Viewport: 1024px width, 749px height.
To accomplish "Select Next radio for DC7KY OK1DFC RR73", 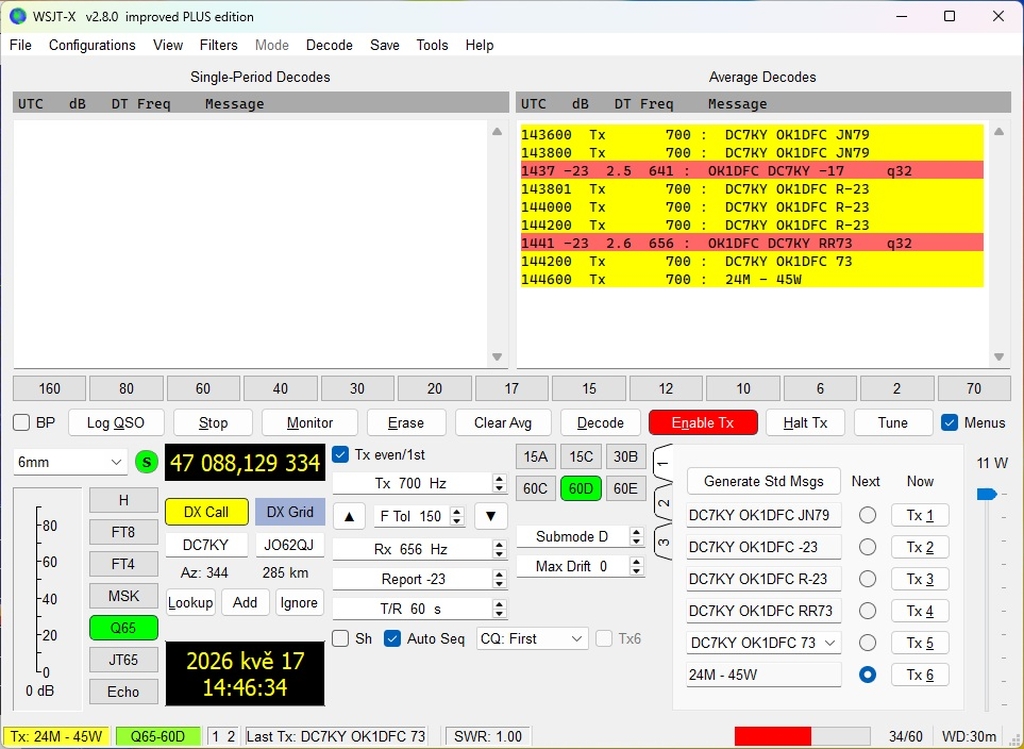I will coord(867,611).
